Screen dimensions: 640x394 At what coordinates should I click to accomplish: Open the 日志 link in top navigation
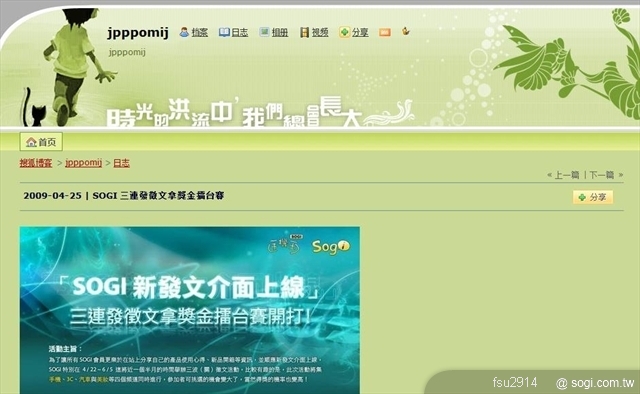click(x=240, y=32)
